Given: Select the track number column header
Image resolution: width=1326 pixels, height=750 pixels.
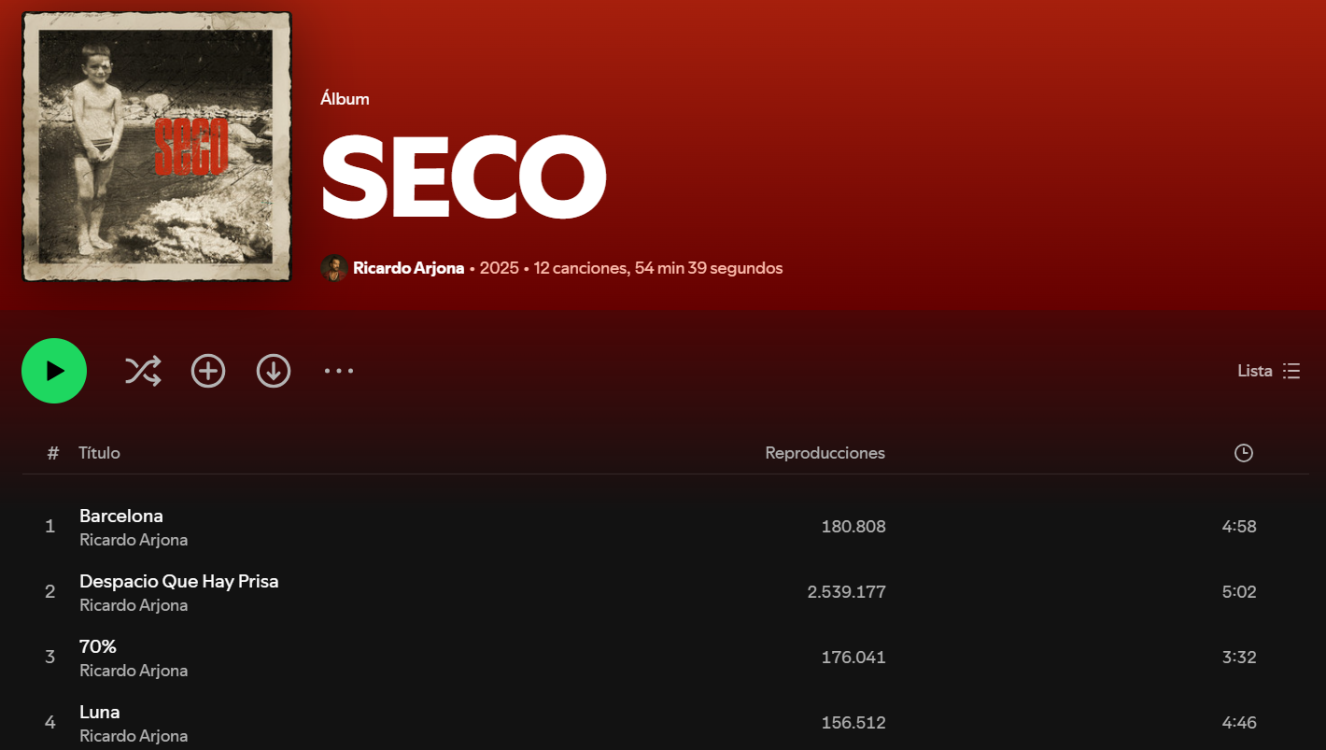Looking at the screenshot, I should (52, 452).
